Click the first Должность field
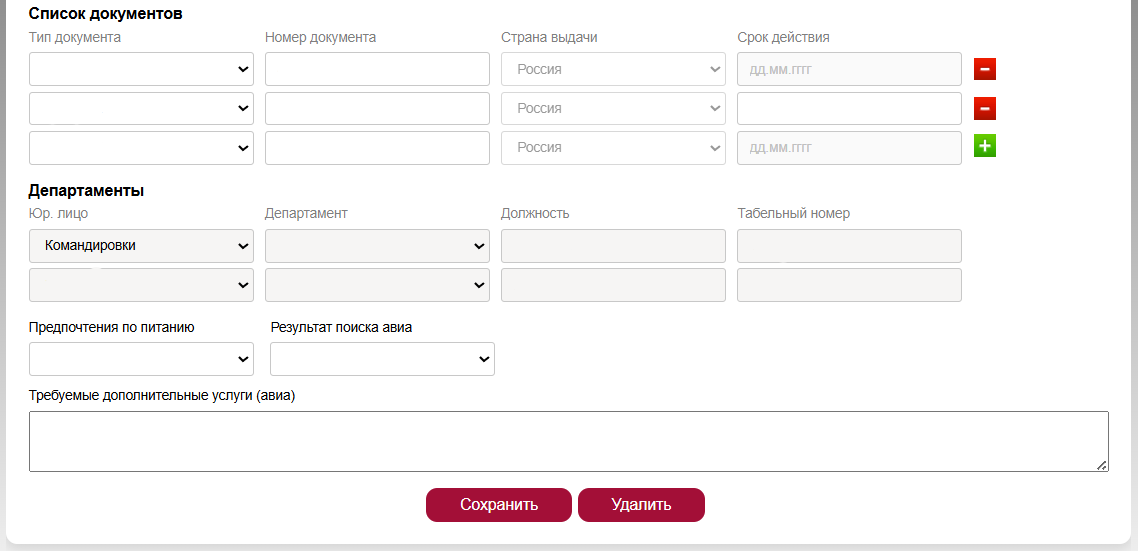 [613, 246]
